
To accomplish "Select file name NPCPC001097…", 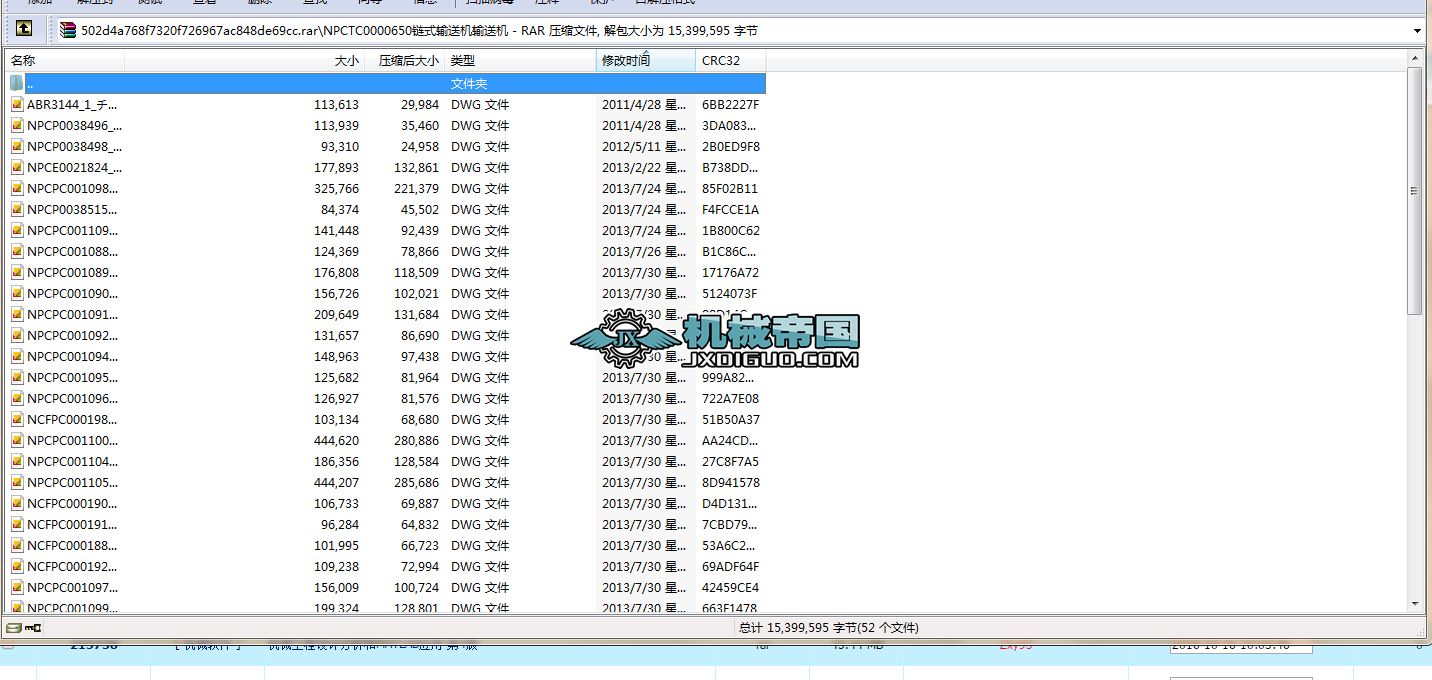I will [72, 588].
